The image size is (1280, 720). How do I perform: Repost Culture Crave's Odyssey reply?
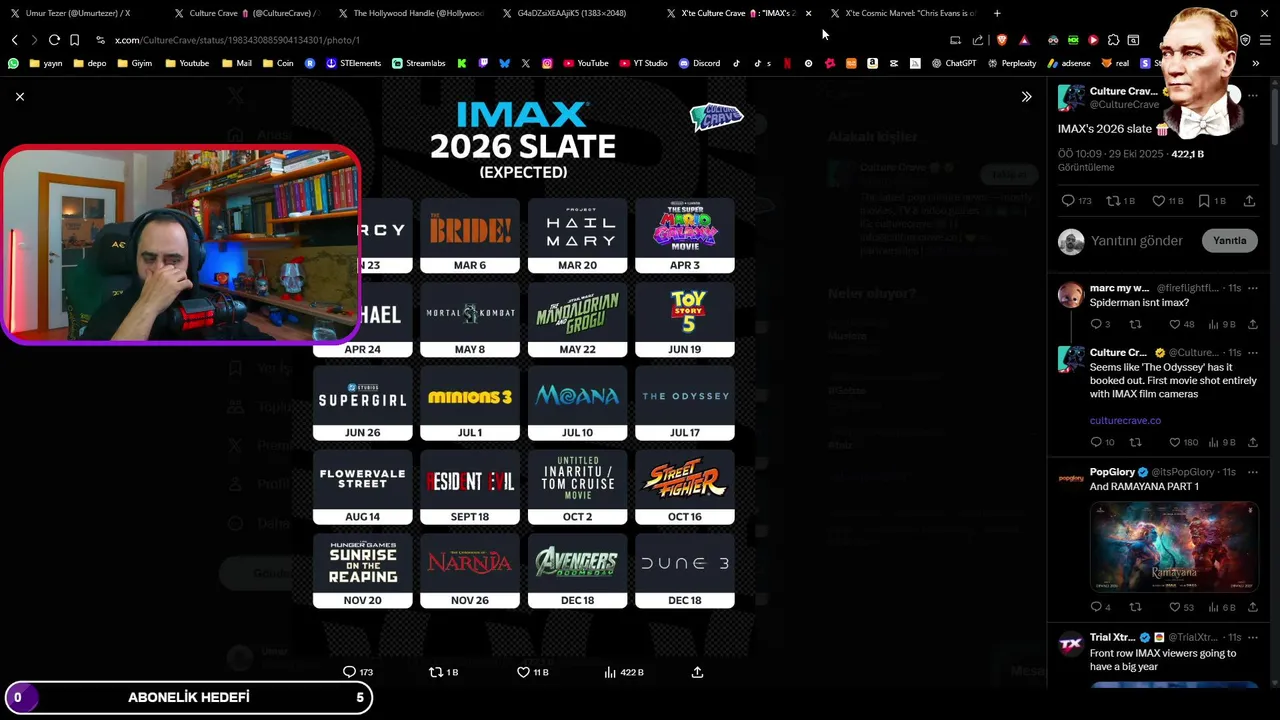click(1135, 442)
